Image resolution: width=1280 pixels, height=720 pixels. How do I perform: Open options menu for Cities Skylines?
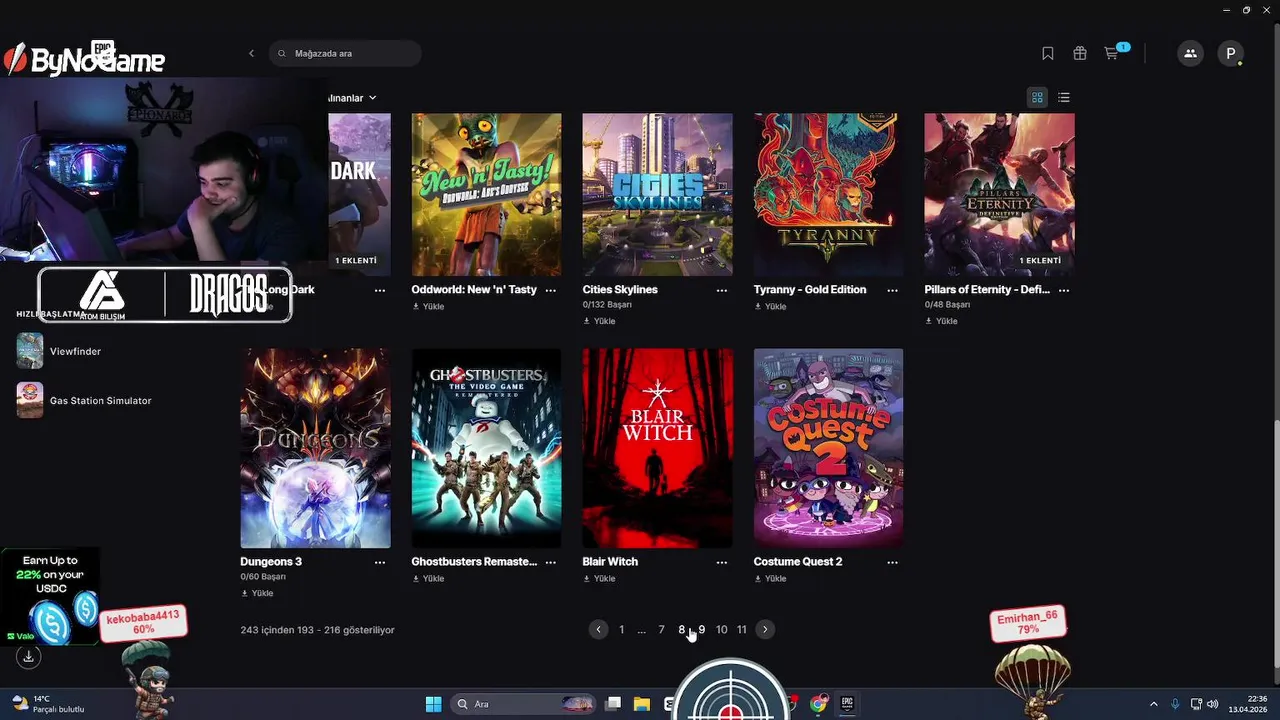click(x=721, y=290)
